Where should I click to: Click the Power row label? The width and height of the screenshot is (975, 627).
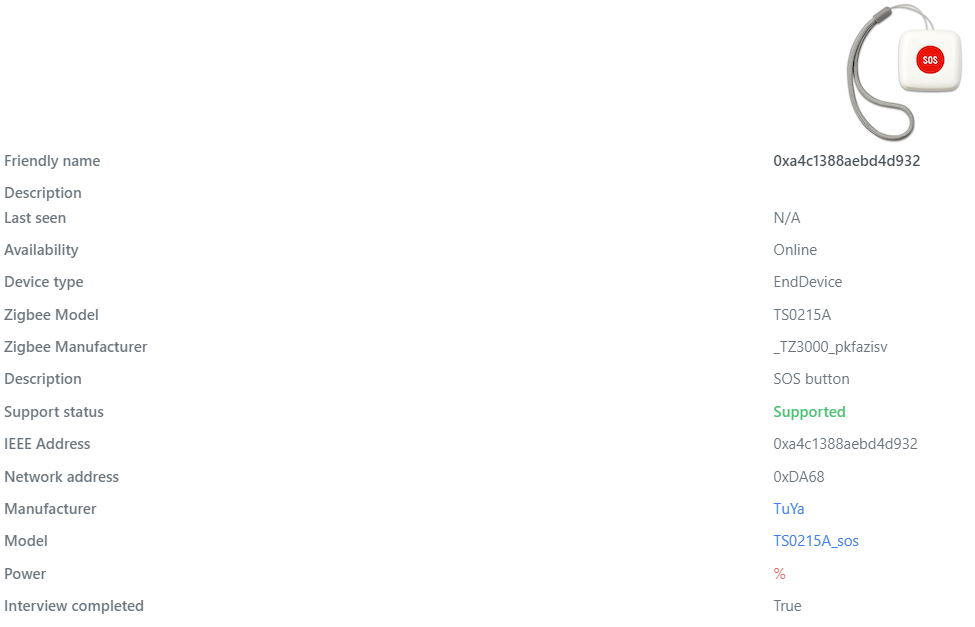click(x=24, y=573)
